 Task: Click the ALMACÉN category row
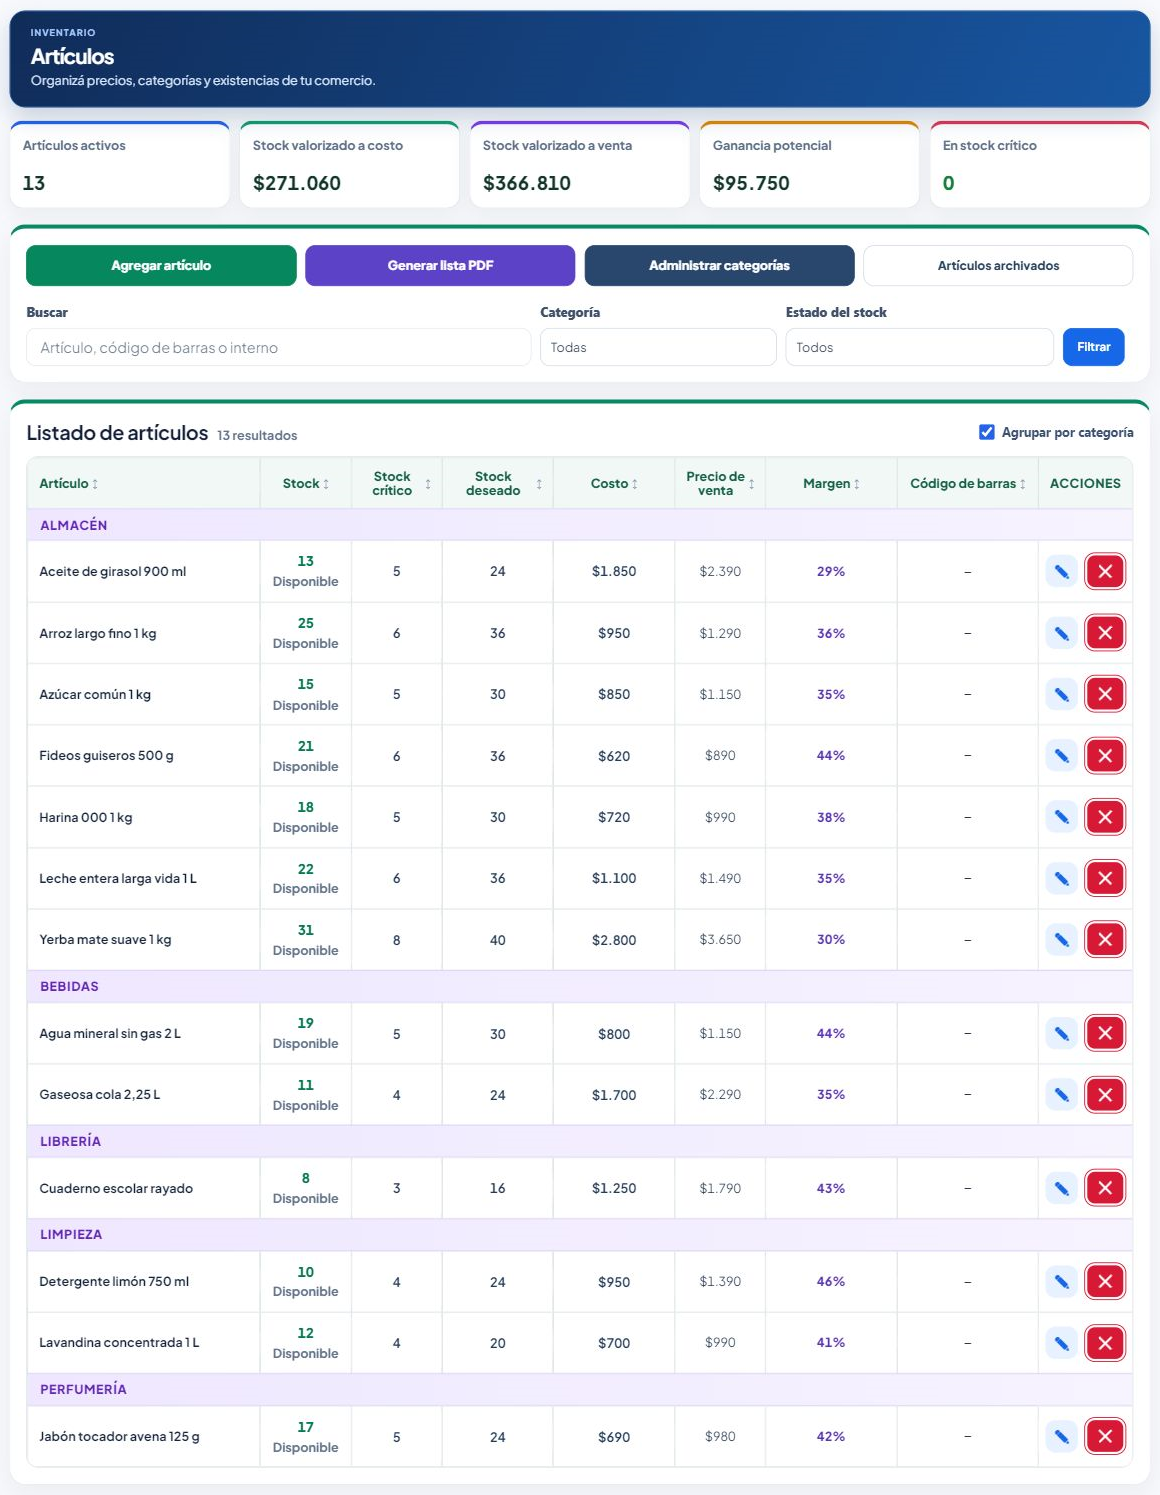pos(580,525)
